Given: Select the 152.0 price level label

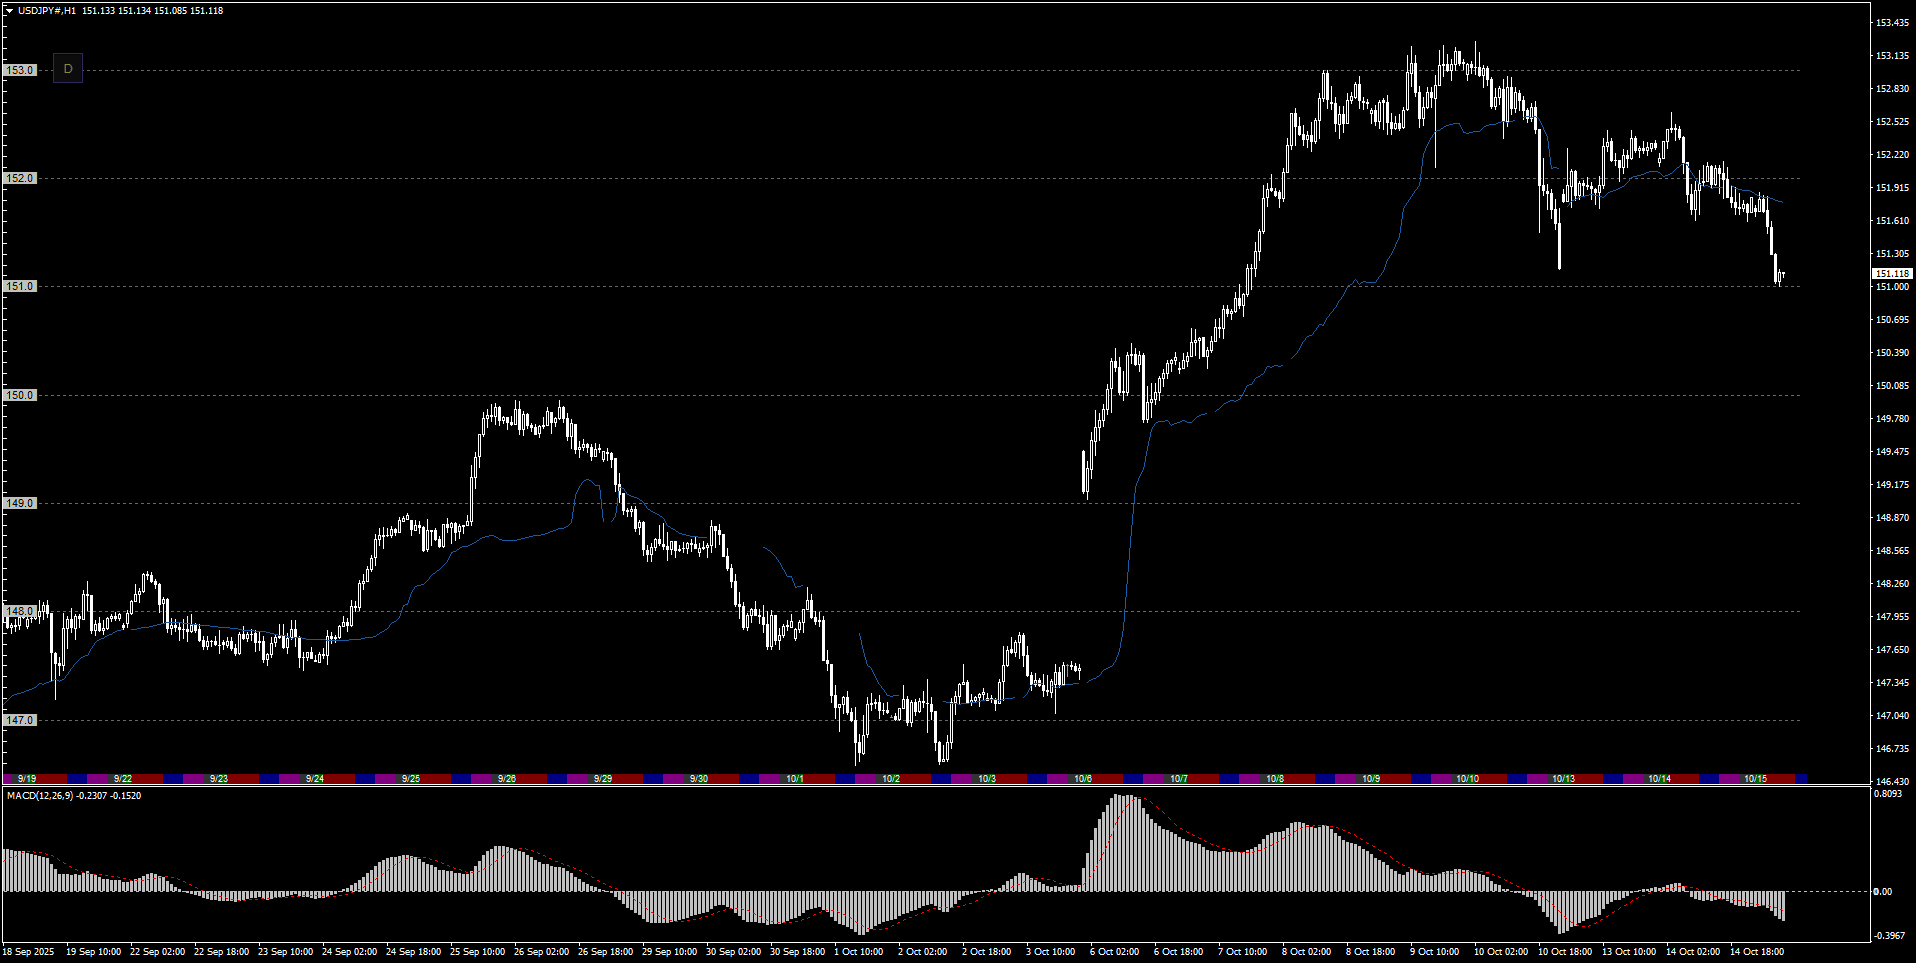Looking at the screenshot, I should [x=20, y=178].
